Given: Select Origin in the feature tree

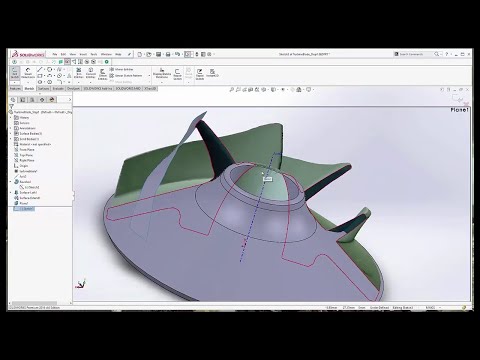Looking at the screenshot, I should pos(21,166).
